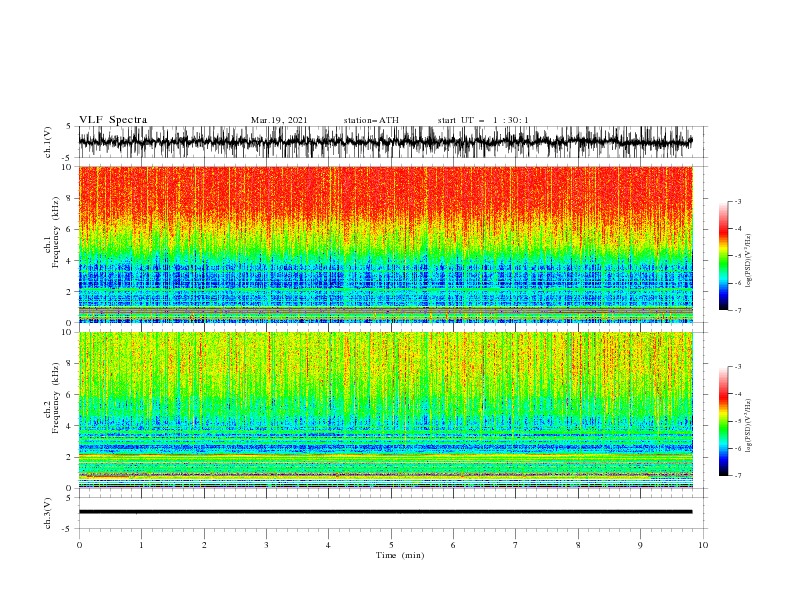Image resolution: width=792 pixels, height=612 pixels.
Task: Click the "-7" tick on the ch.1 color bar
Action: (x=737, y=310)
